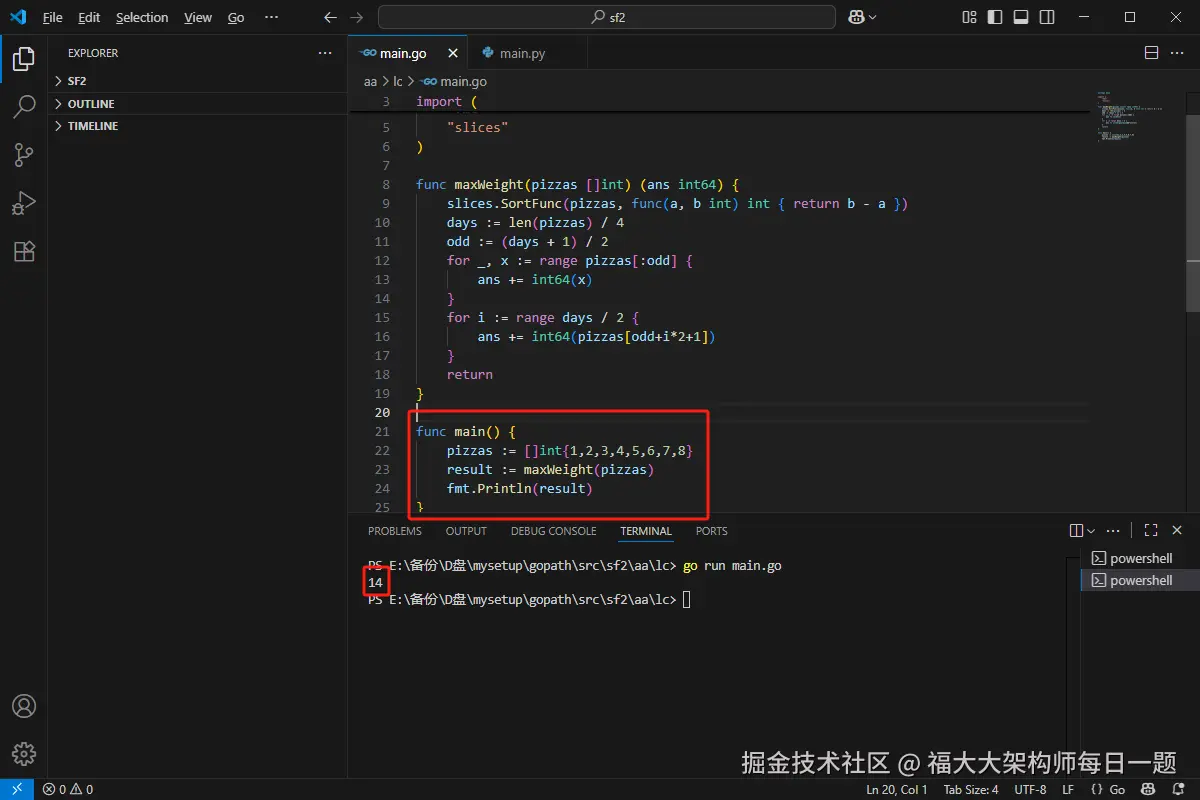Close the terminal panel

point(1177,530)
